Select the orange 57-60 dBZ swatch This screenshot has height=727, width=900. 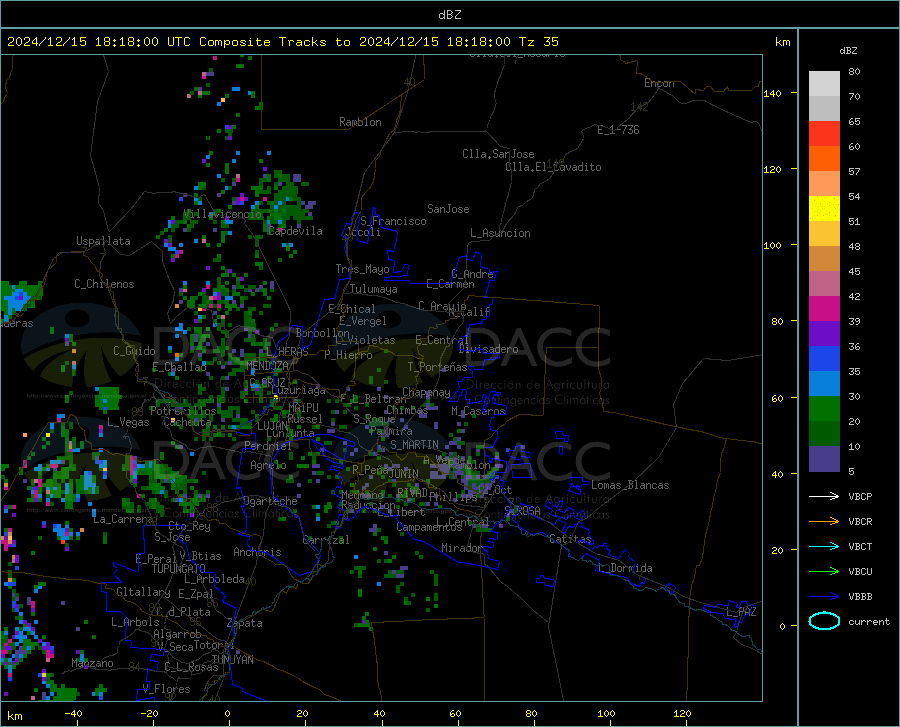824,159
